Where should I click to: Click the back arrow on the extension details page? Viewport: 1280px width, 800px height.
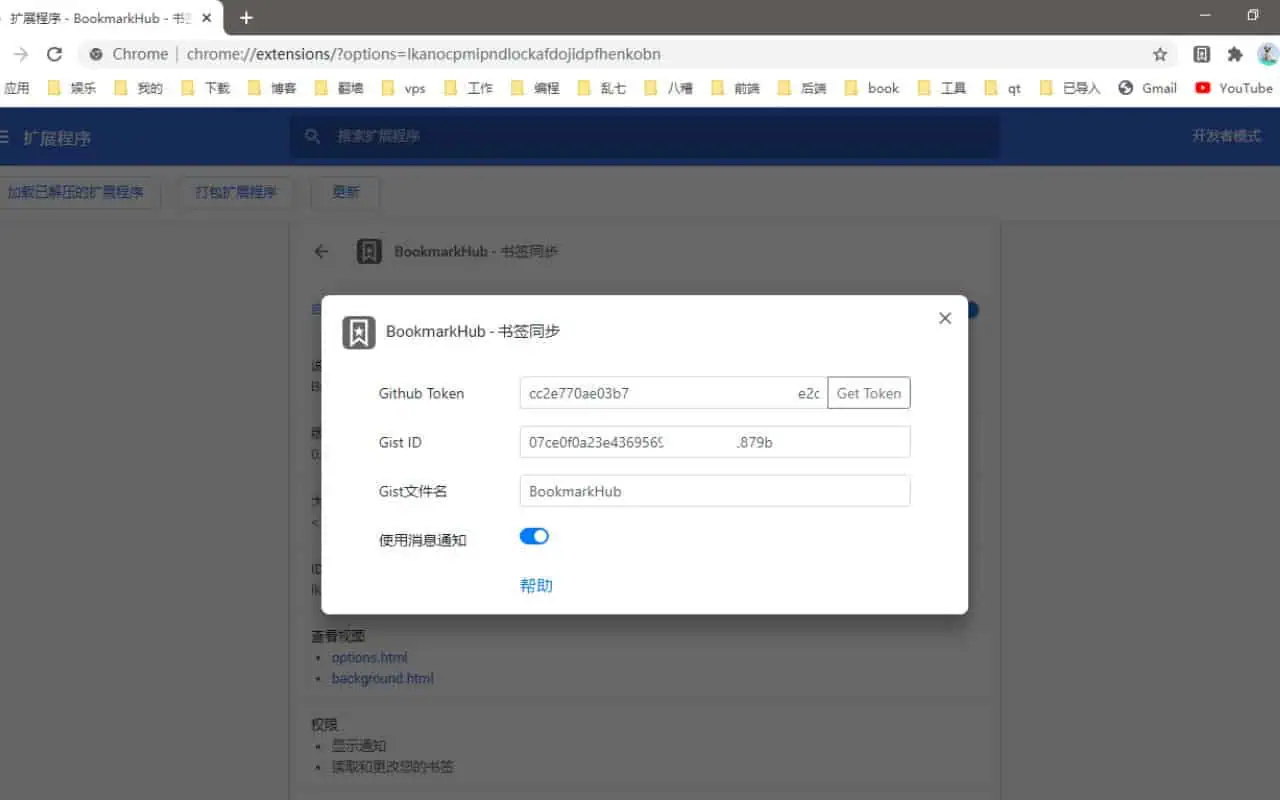[321, 251]
